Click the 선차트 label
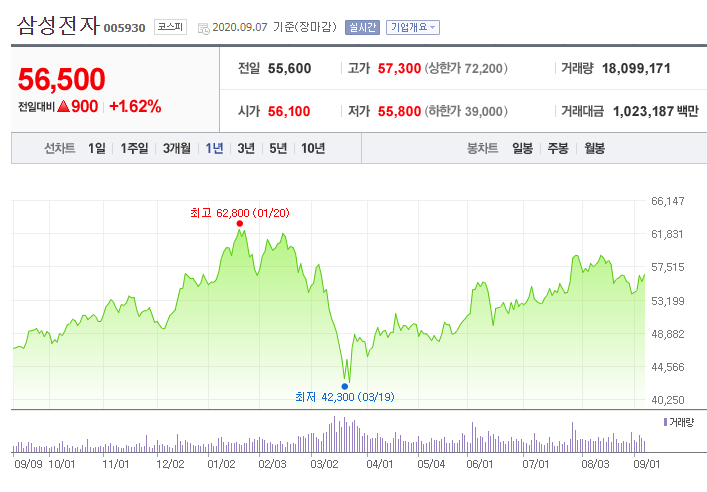 [60, 148]
